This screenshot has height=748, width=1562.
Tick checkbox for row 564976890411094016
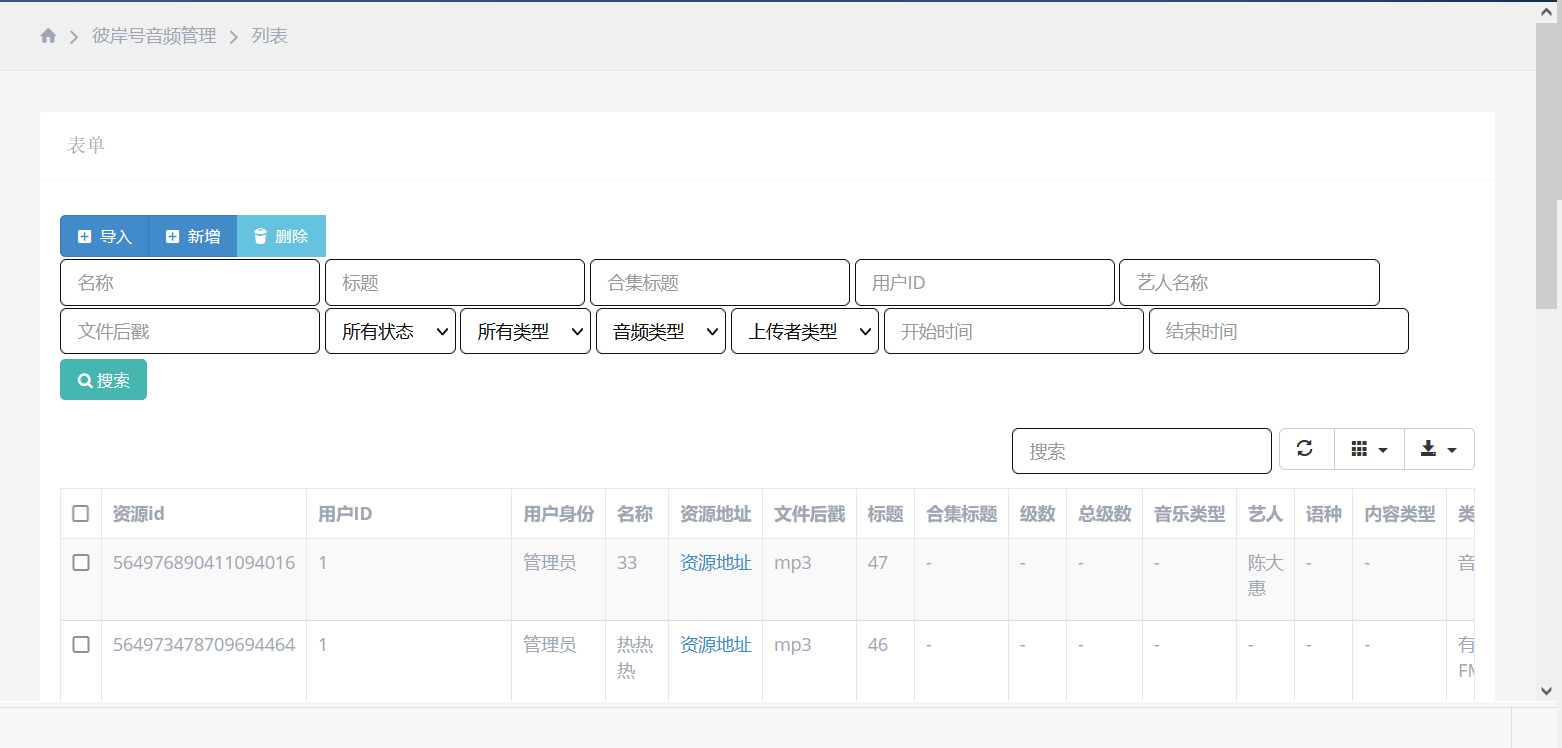(x=81, y=563)
